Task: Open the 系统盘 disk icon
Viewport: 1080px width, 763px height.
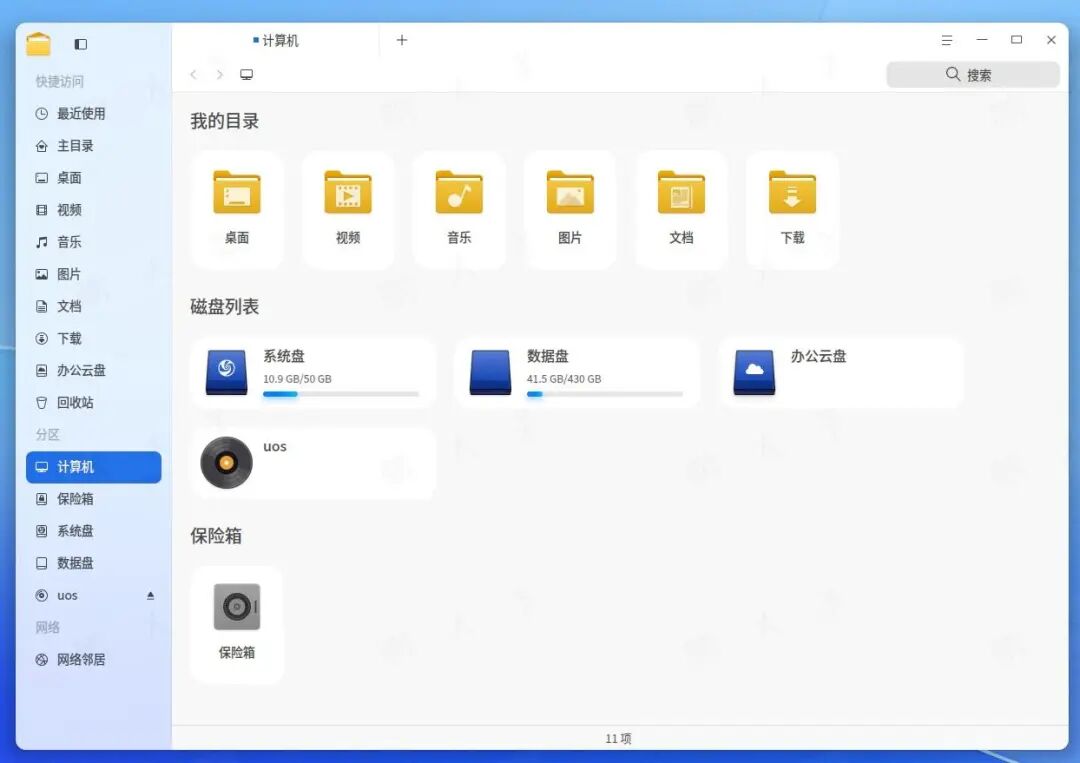Action: tap(226, 371)
